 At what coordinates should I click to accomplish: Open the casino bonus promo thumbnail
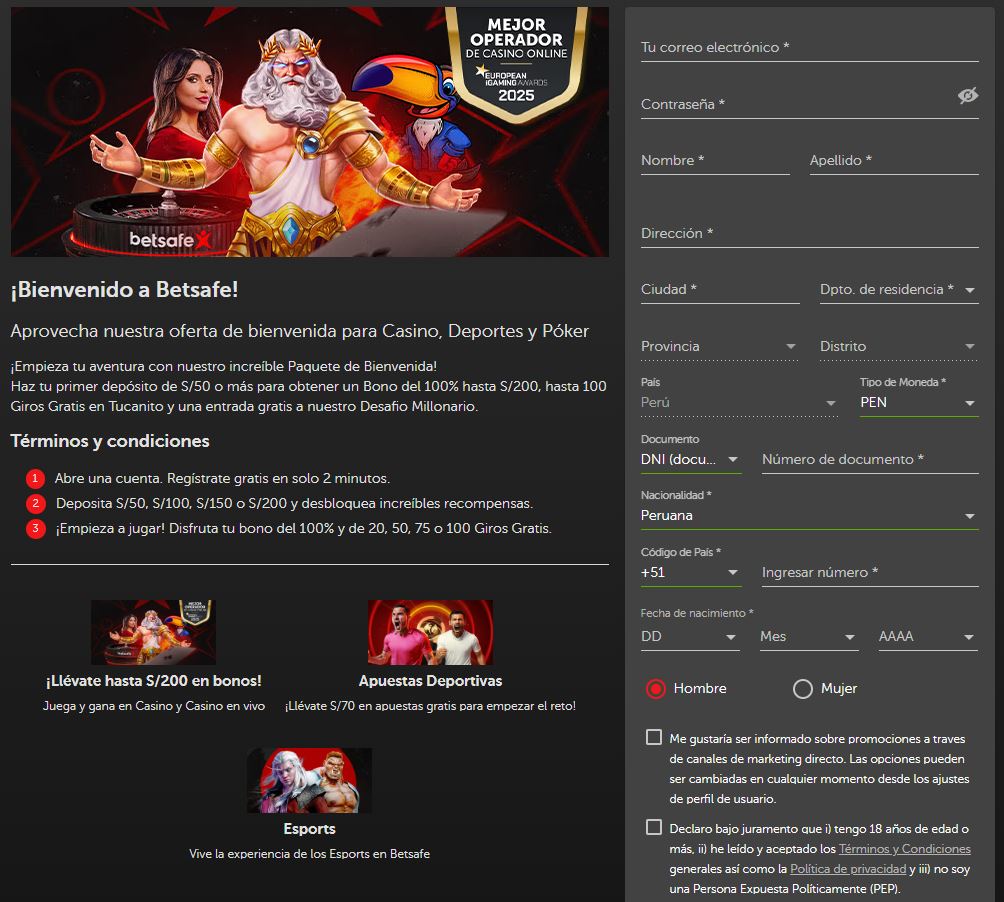click(x=152, y=632)
